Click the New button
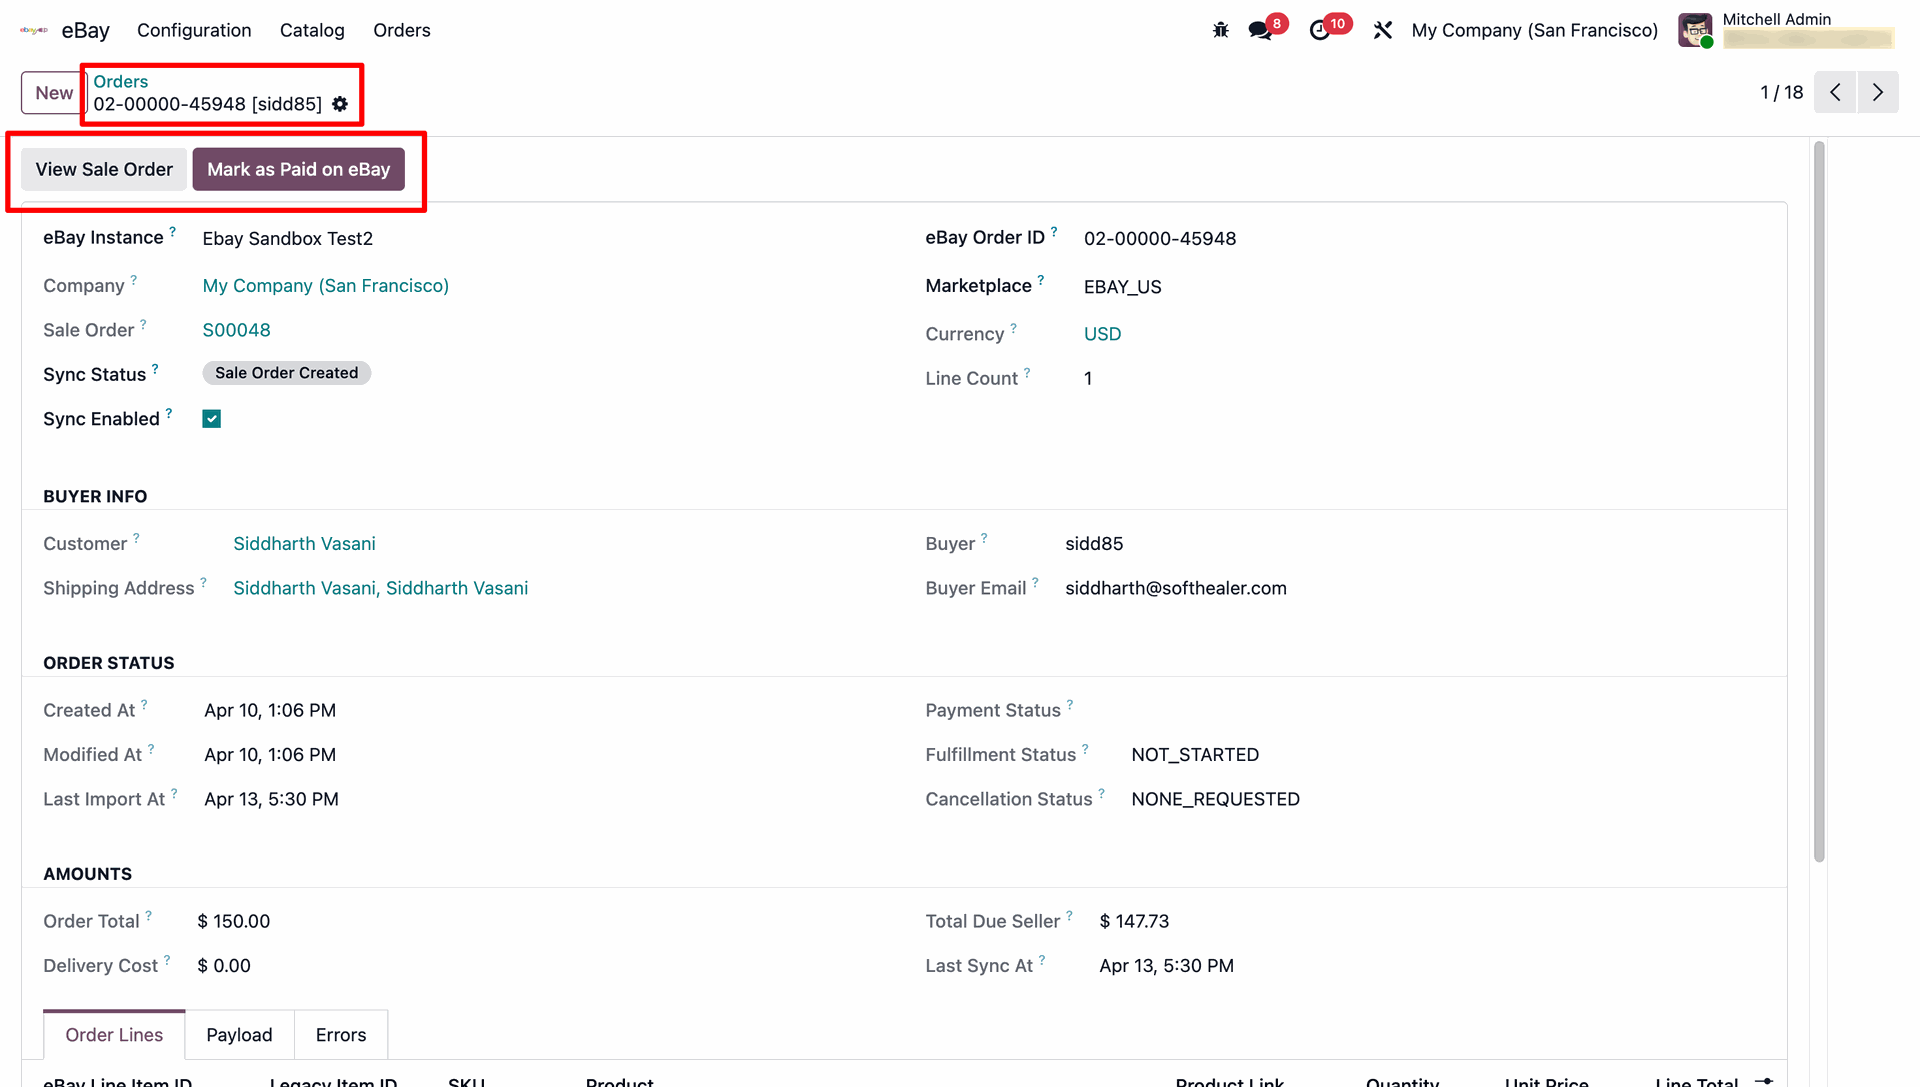Image resolution: width=1920 pixels, height=1087 pixels. click(x=54, y=93)
